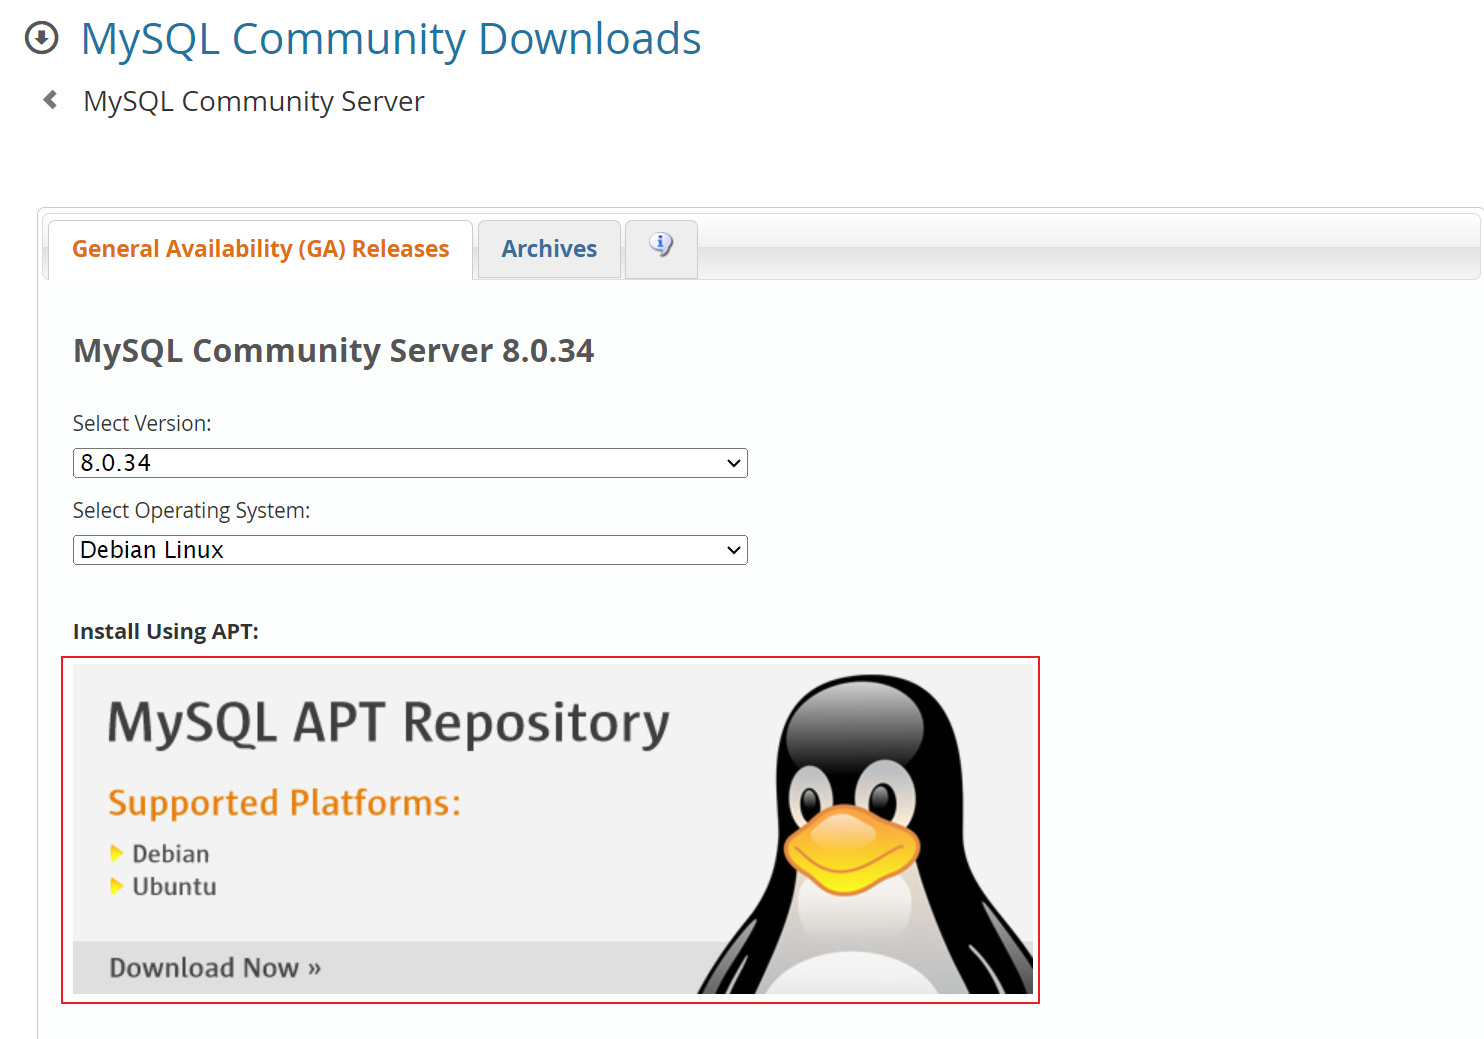Viewport: 1484px width, 1039px height.
Task: Click the MySQL APT Repository banner title
Action: pyautogui.click(x=388, y=723)
